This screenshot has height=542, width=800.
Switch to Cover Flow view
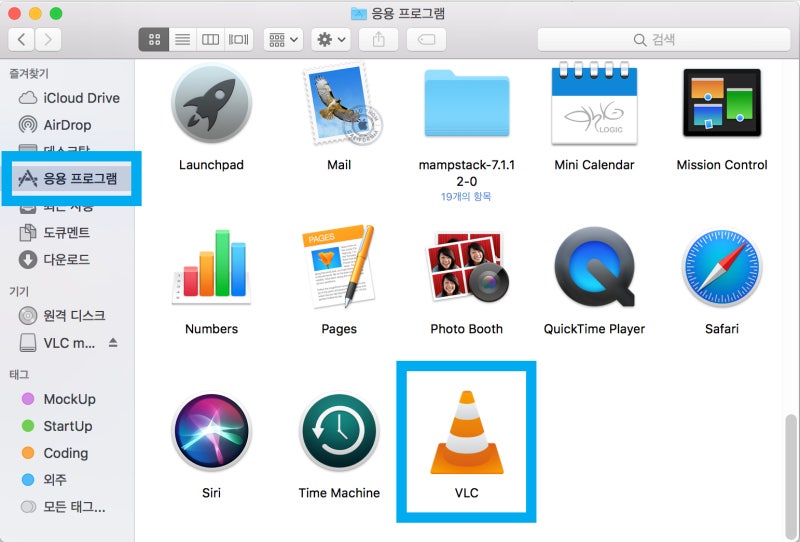coord(238,39)
